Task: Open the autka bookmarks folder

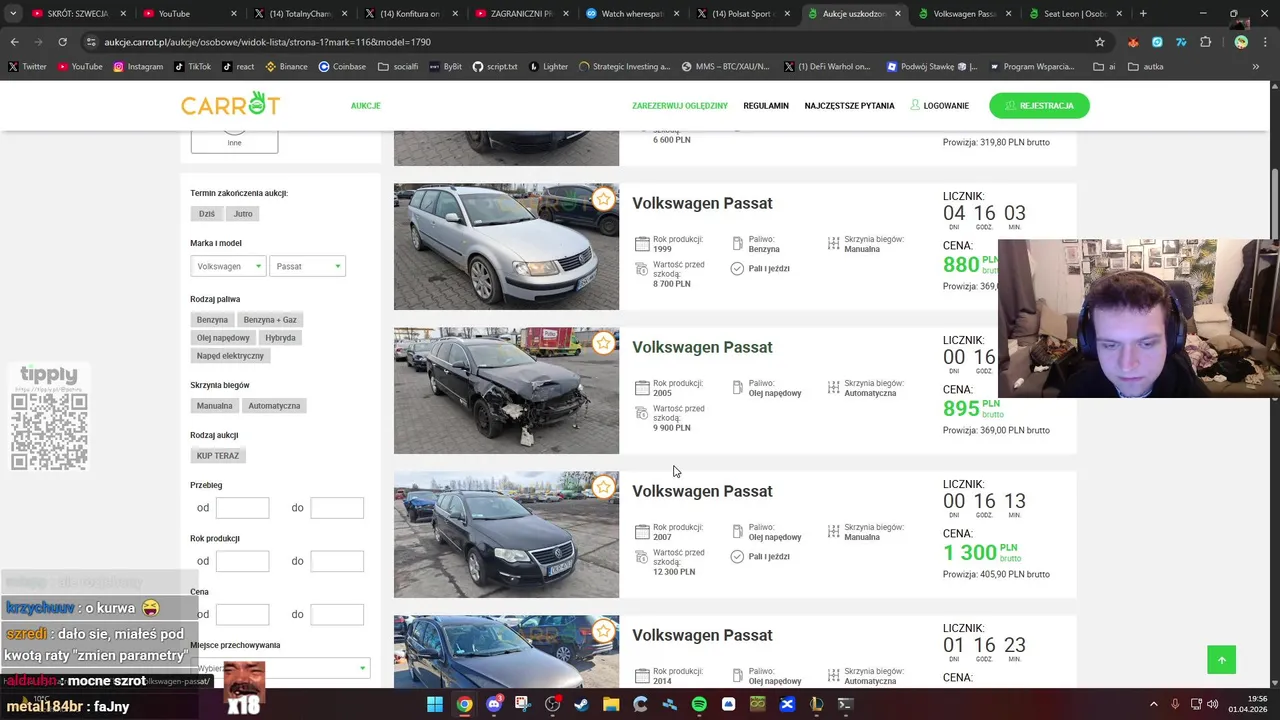Action: click(x=1145, y=66)
